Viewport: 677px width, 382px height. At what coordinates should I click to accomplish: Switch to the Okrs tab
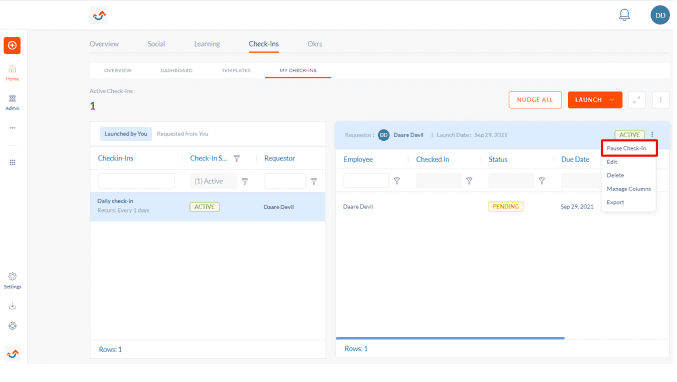point(315,44)
